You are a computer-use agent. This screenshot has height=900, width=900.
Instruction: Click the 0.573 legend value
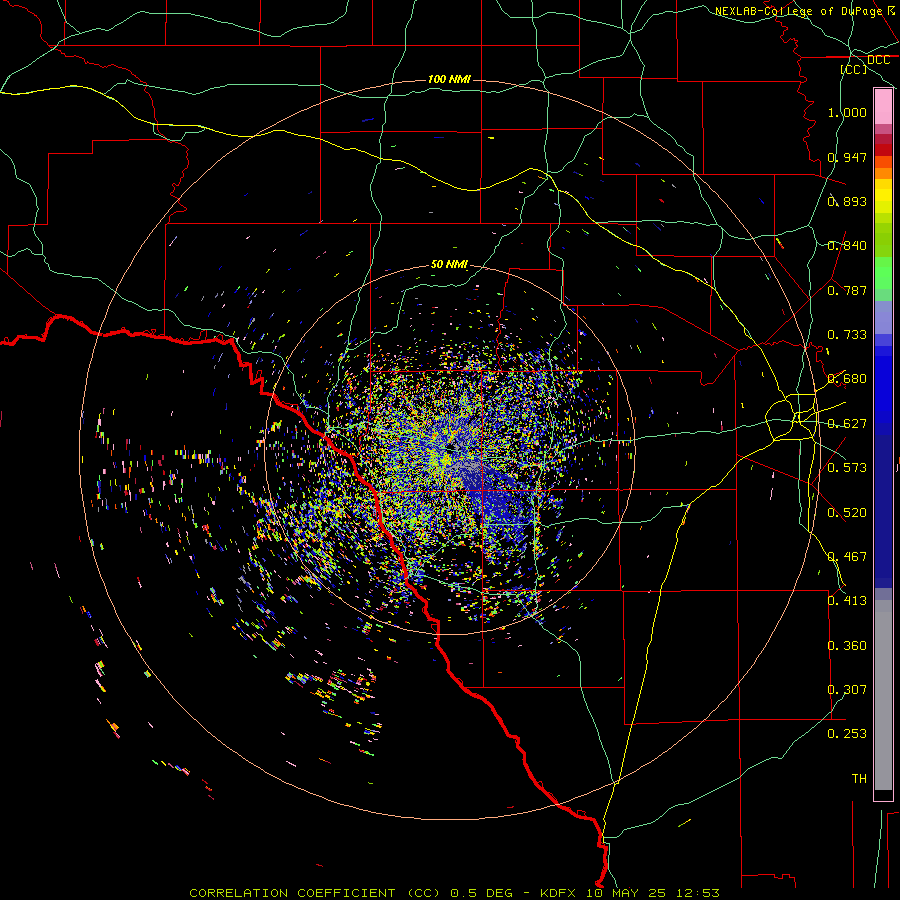[x=847, y=468]
